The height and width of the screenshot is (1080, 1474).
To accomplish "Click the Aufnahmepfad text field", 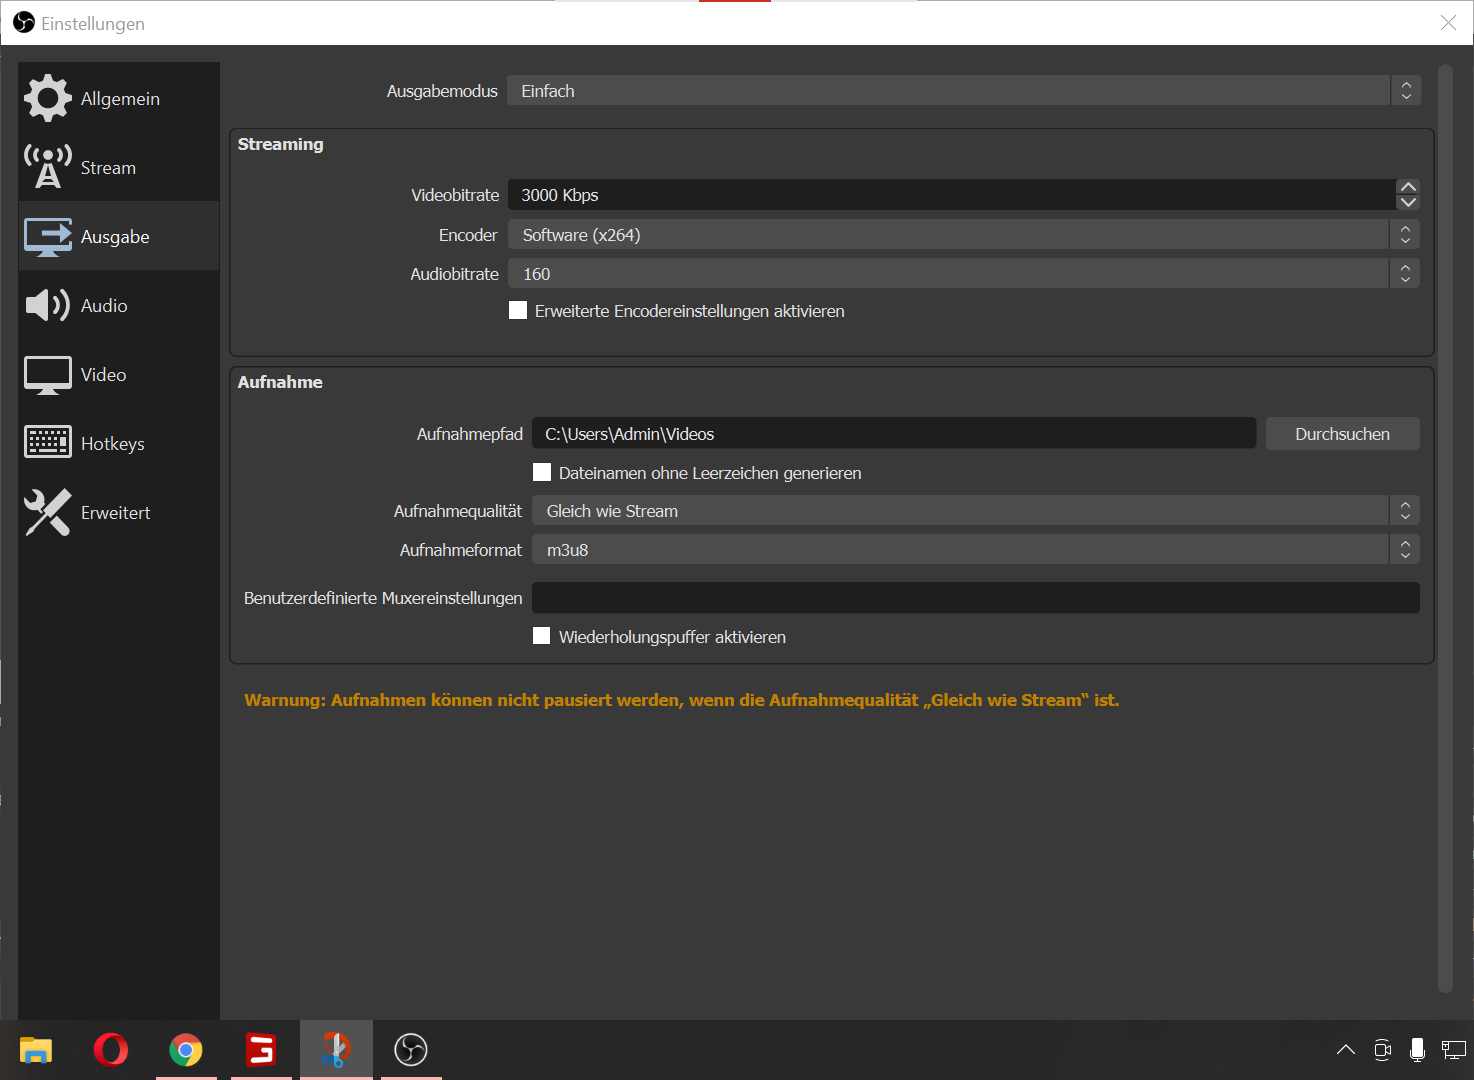I will point(893,434).
